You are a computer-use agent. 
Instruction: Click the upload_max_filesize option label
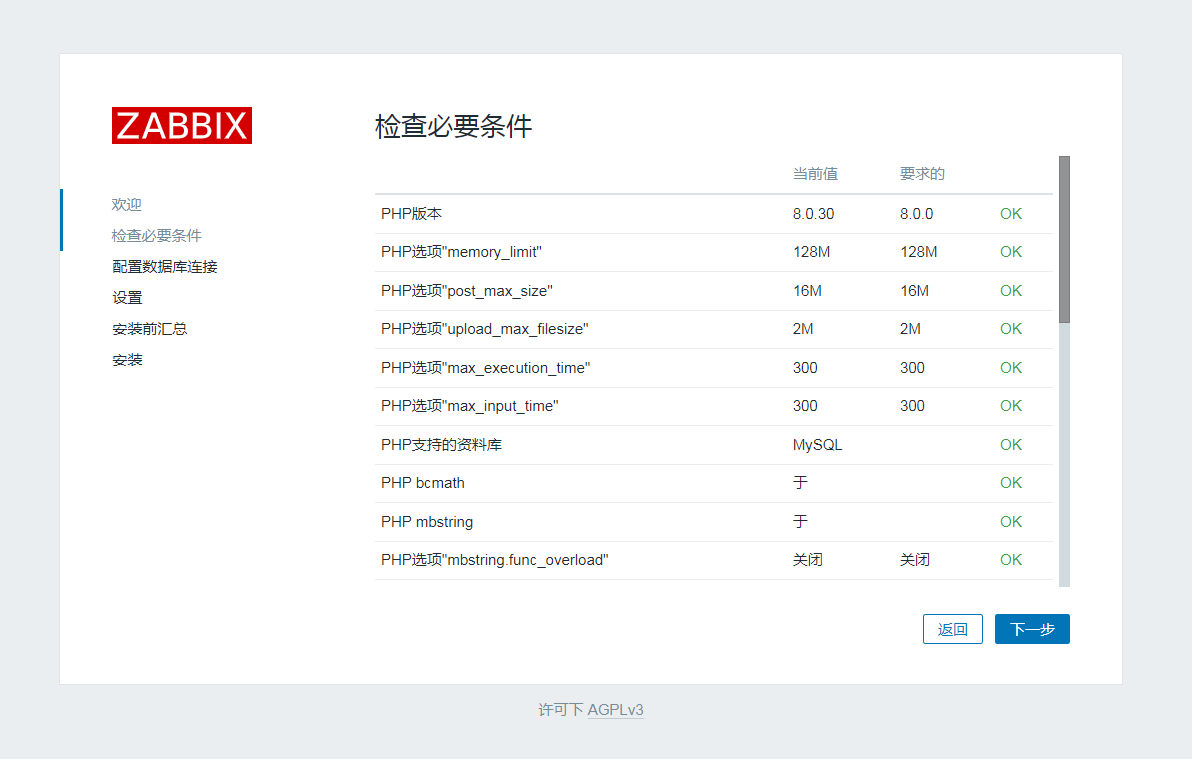485,329
